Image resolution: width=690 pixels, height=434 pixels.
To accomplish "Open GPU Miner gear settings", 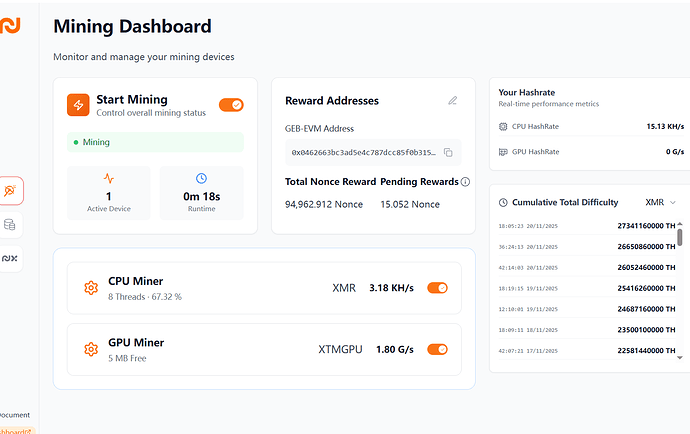I will click(91, 349).
